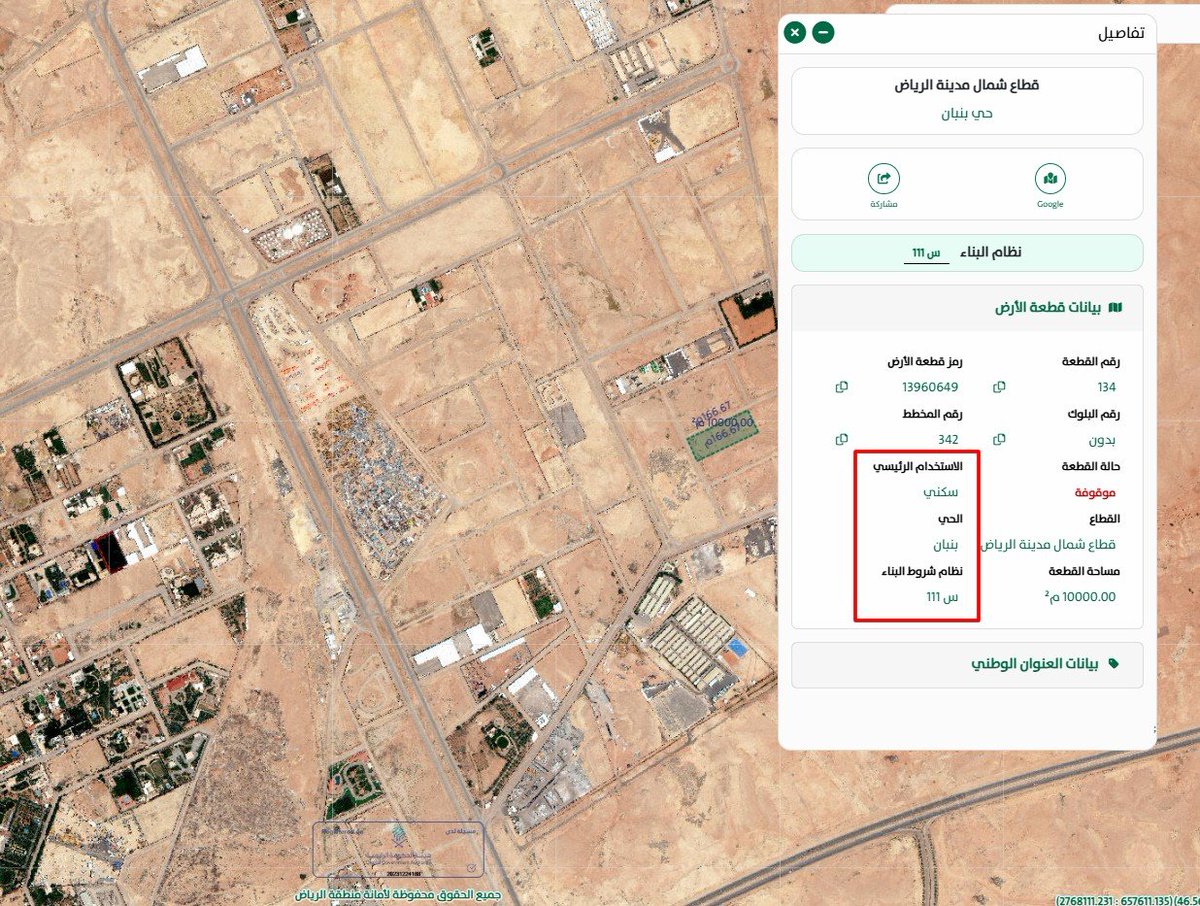Copy block number بدون
Screen dimensions: 1200x906
pos(999,439)
